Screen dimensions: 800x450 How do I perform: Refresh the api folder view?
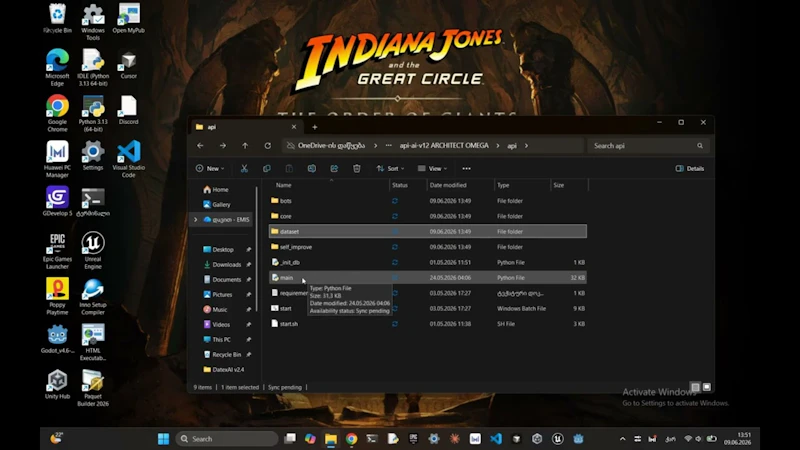267,145
